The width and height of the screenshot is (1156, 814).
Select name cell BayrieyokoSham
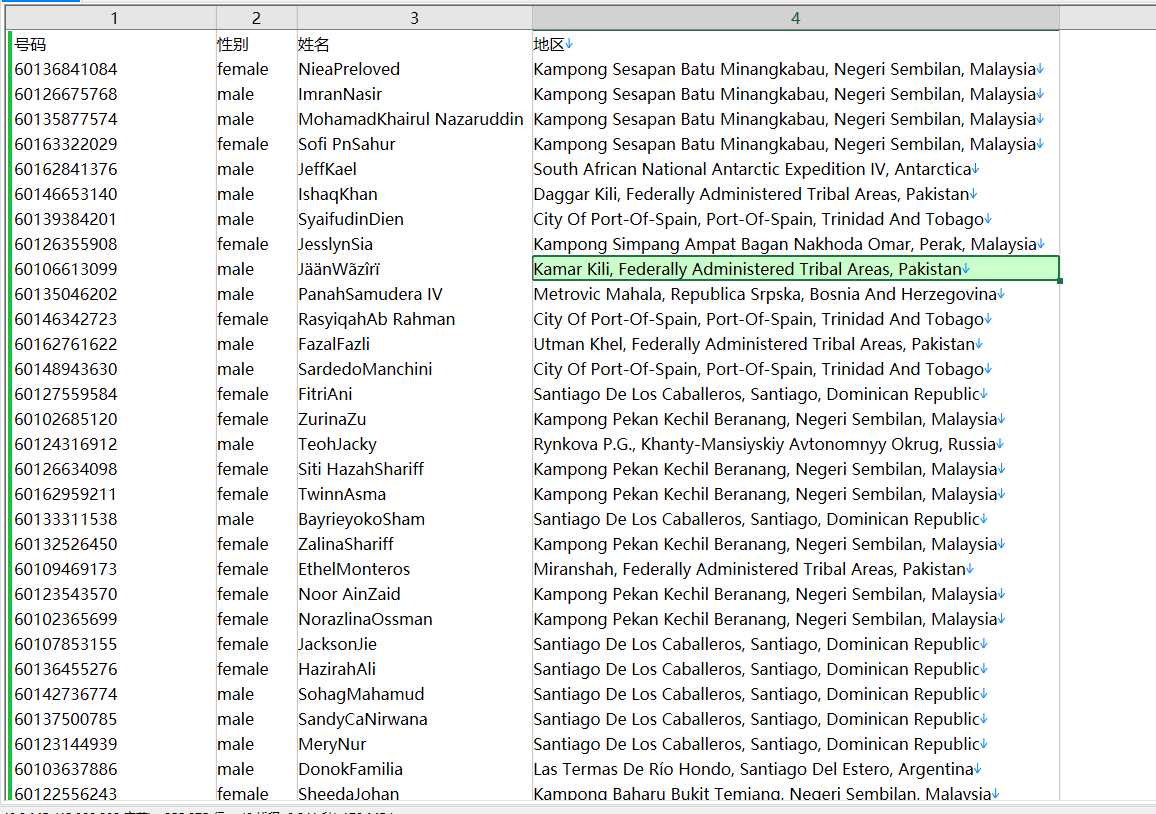point(414,520)
